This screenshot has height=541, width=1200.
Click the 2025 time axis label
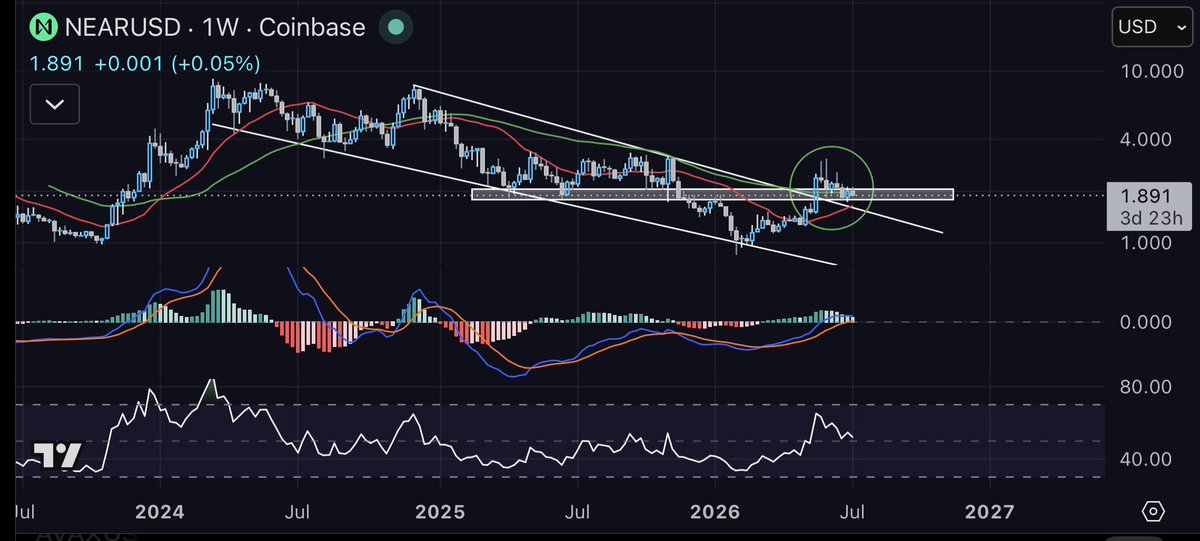pyautogui.click(x=439, y=512)
